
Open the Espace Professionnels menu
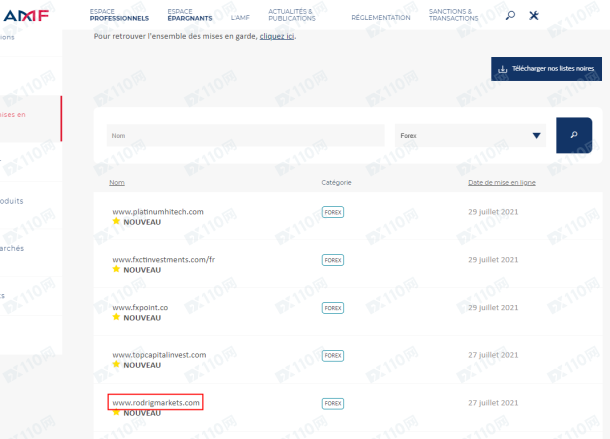pos(119,15)
